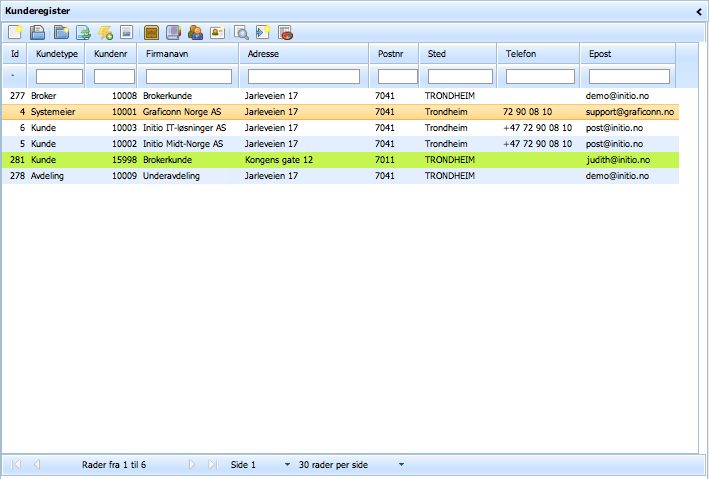The image size is (709, 479).
Task: Click the last toolbar icon with red mark
Action: coord(286,32)
